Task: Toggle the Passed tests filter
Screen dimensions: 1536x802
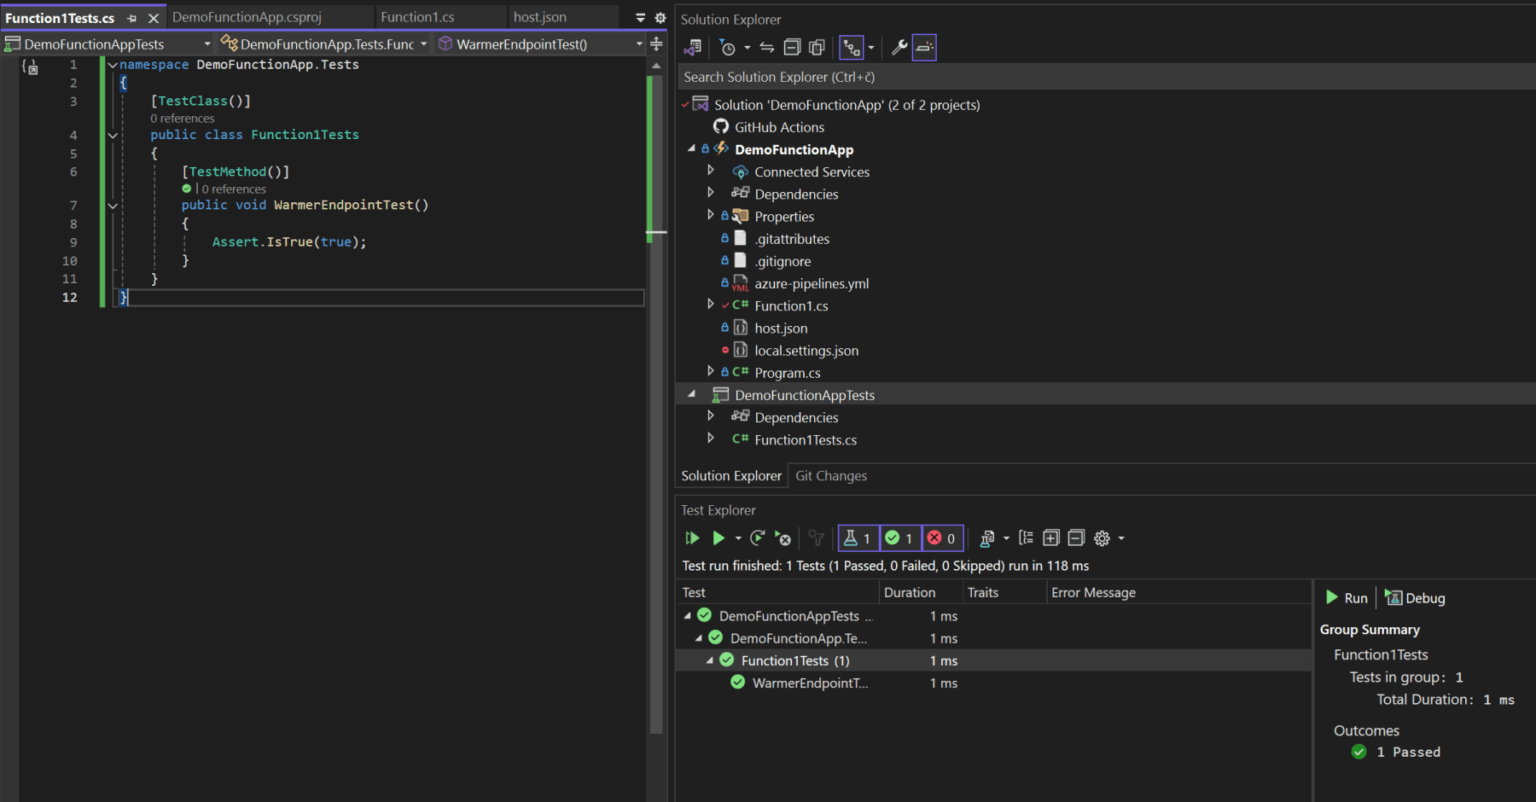Action: click(899, 538)
